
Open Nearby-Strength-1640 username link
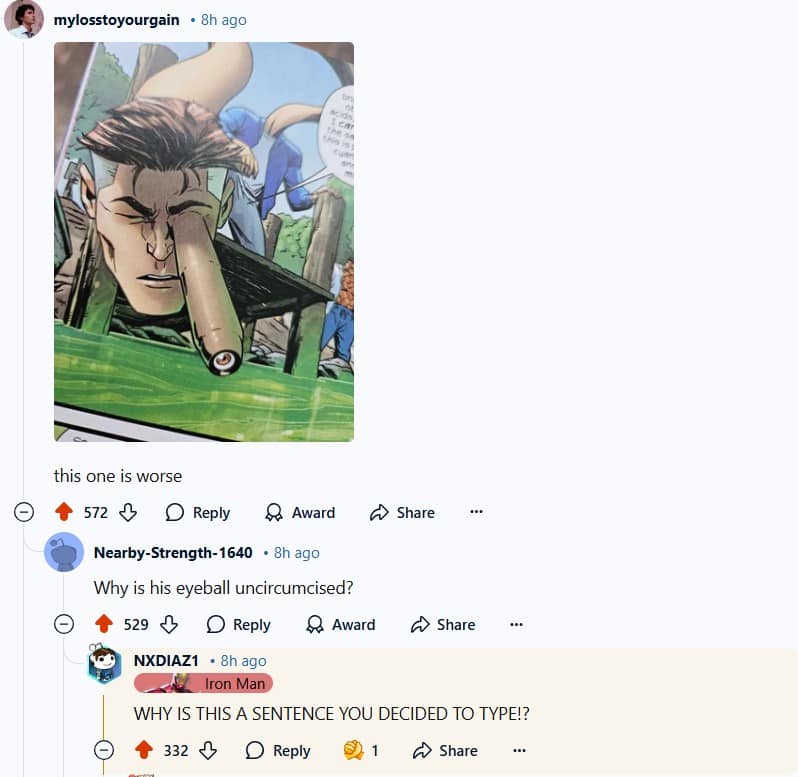(x=173, y=553)
